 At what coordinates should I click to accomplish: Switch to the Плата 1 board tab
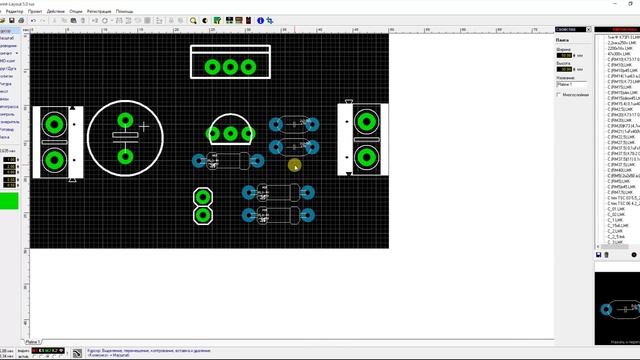32,342
